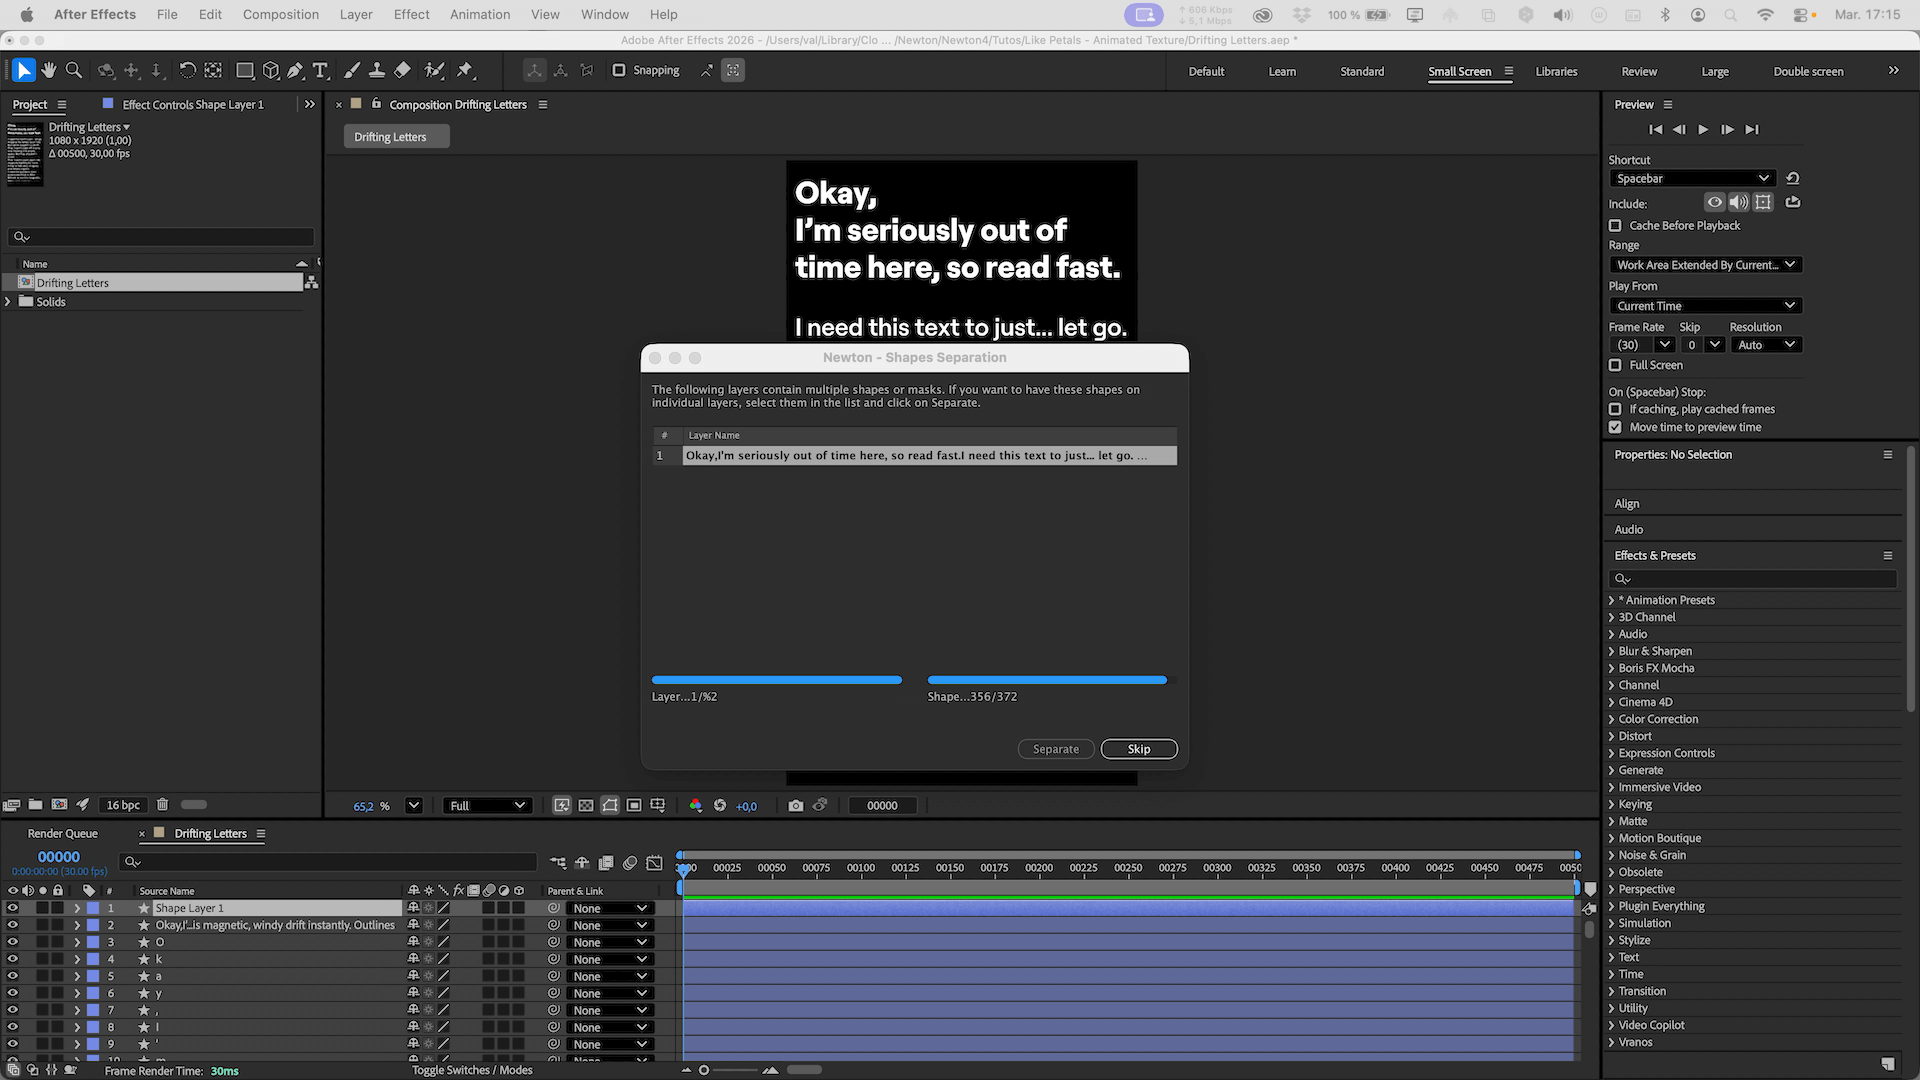The image size is (1920, 1080).
Task: Hide Shape Layer 1 with eye toggle
Action: [13, 908]
